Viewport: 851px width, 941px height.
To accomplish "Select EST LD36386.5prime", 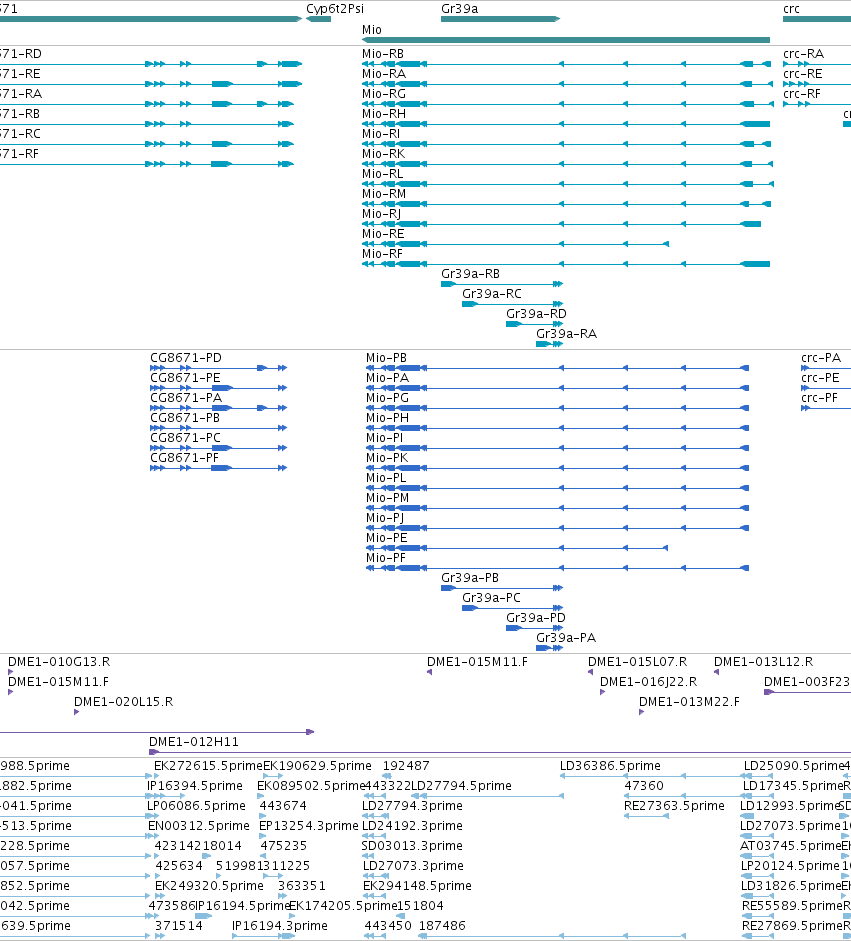I will click(x=610, y=766).
